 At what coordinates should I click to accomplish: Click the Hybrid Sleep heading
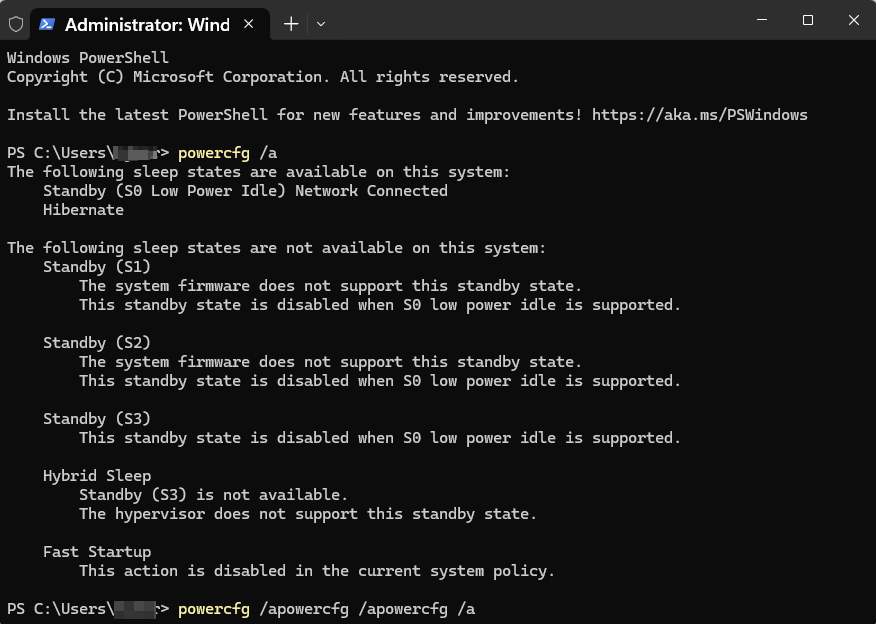coord(97,476)
